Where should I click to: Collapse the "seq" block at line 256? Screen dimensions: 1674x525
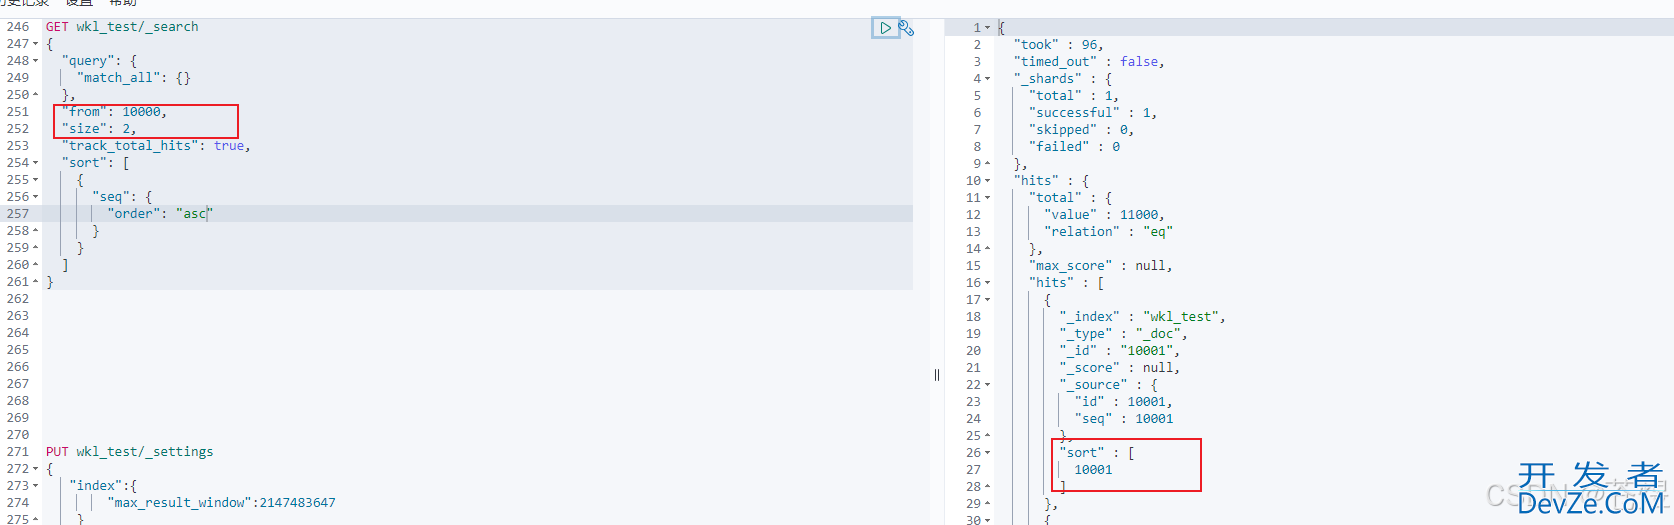tap(36, 197)
